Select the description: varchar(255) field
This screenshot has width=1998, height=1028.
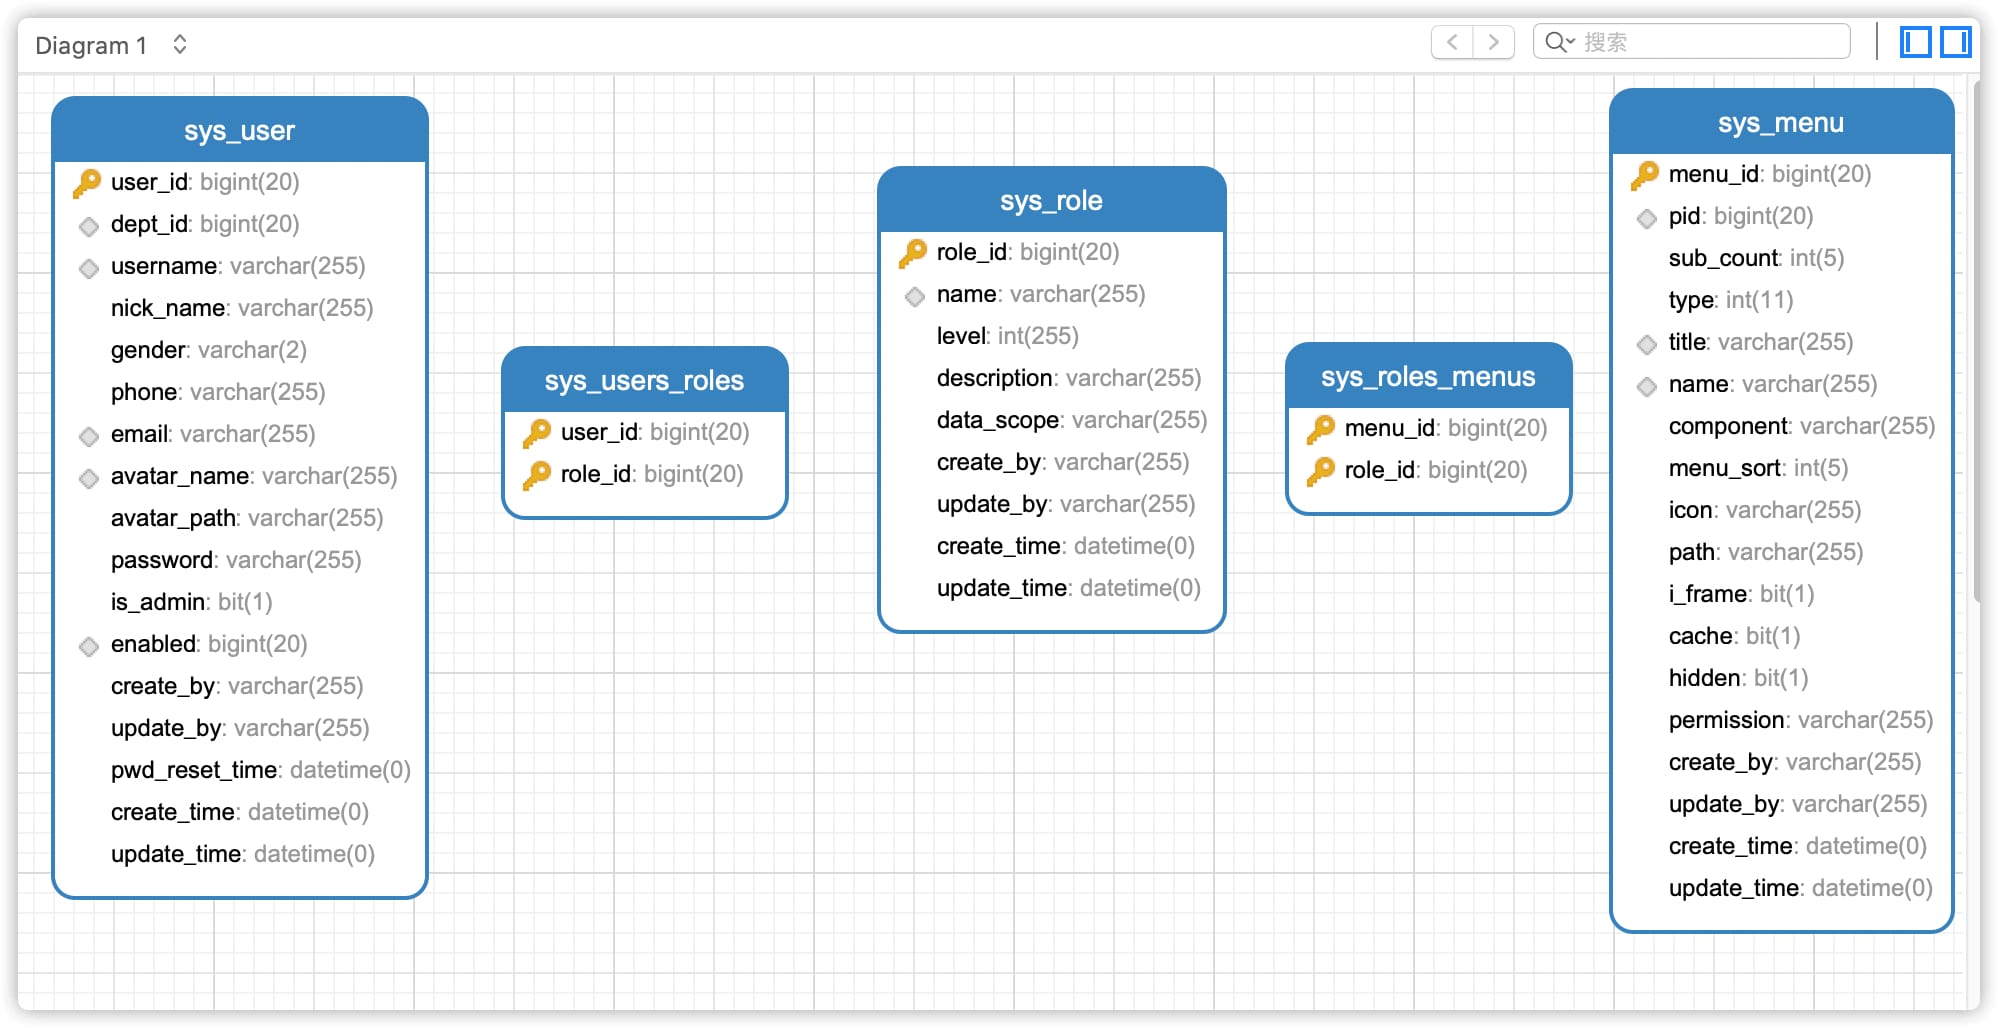point(1069,378)
